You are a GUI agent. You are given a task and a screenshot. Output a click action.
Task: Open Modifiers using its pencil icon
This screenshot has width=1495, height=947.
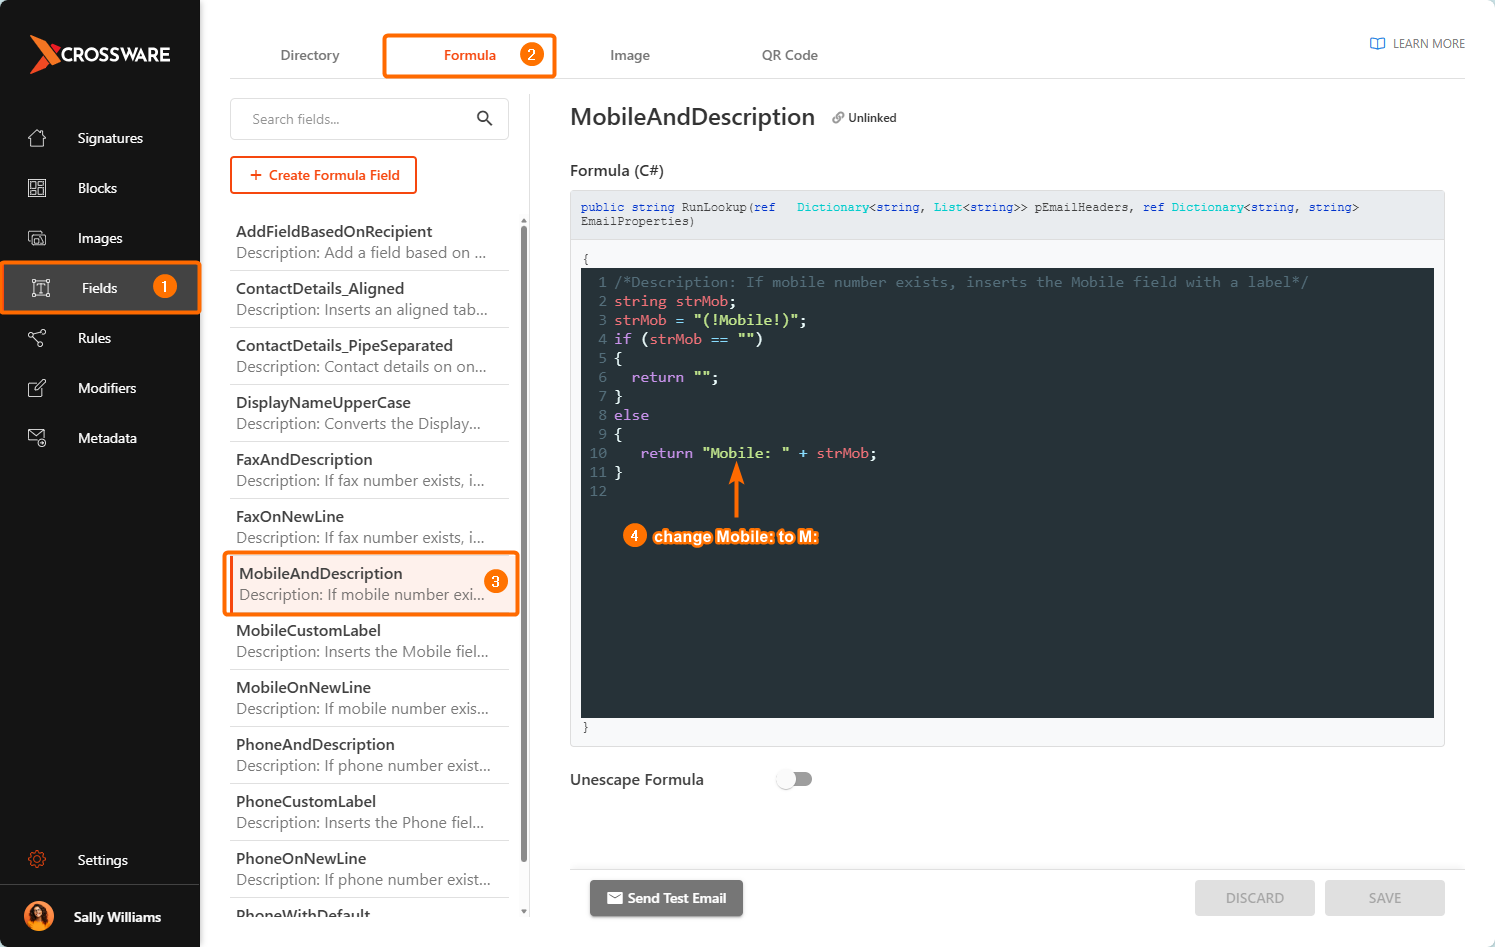point(37,388)
